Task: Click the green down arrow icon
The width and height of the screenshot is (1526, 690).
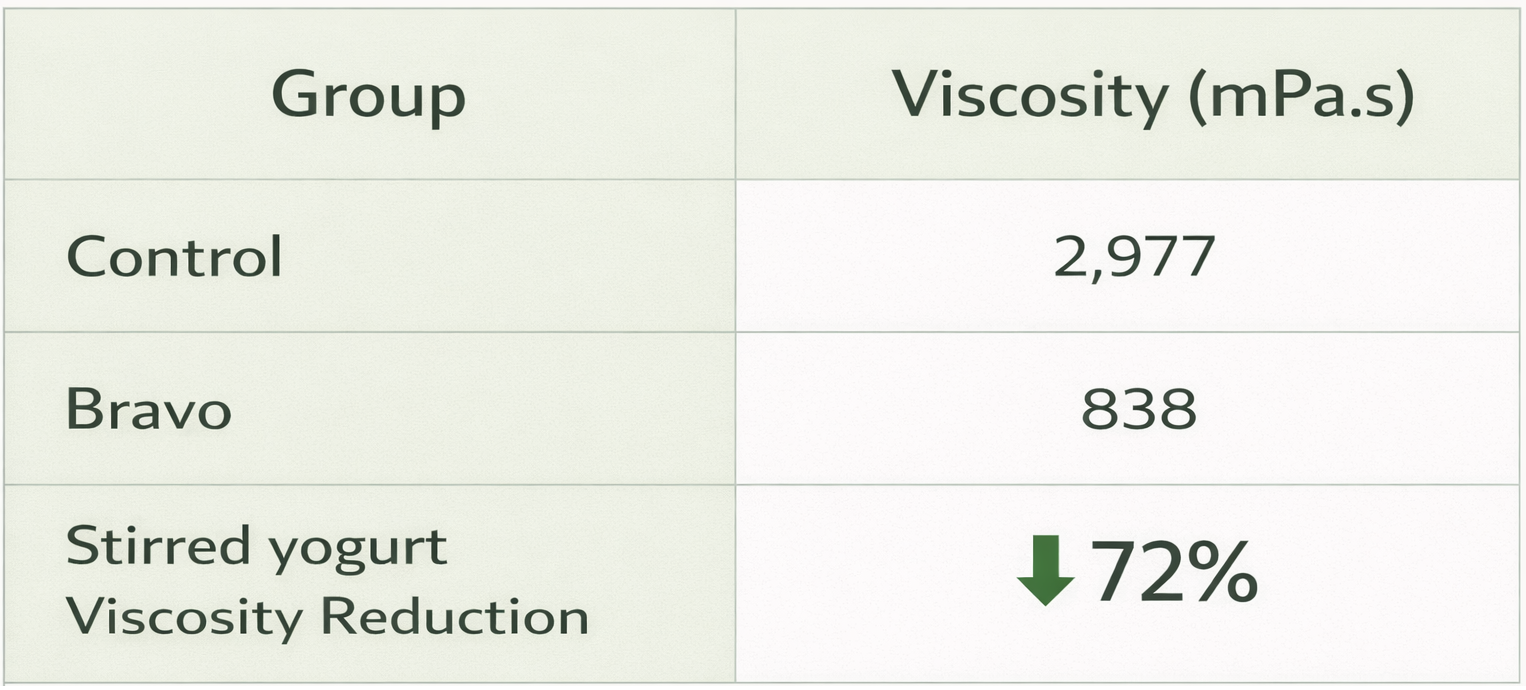Action: [x=1045, y=571]
